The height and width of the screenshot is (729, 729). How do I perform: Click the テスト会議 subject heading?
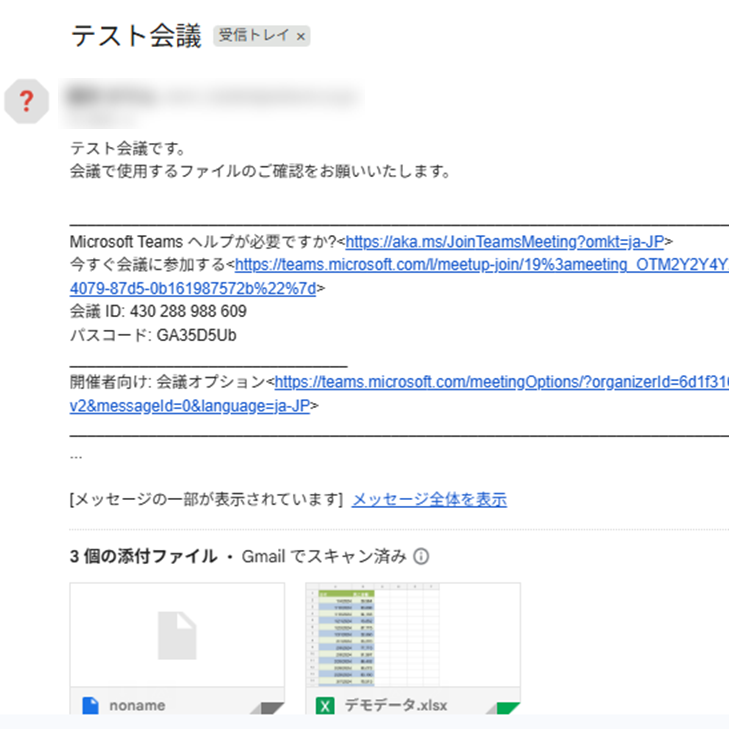click(x=136, y=36)
